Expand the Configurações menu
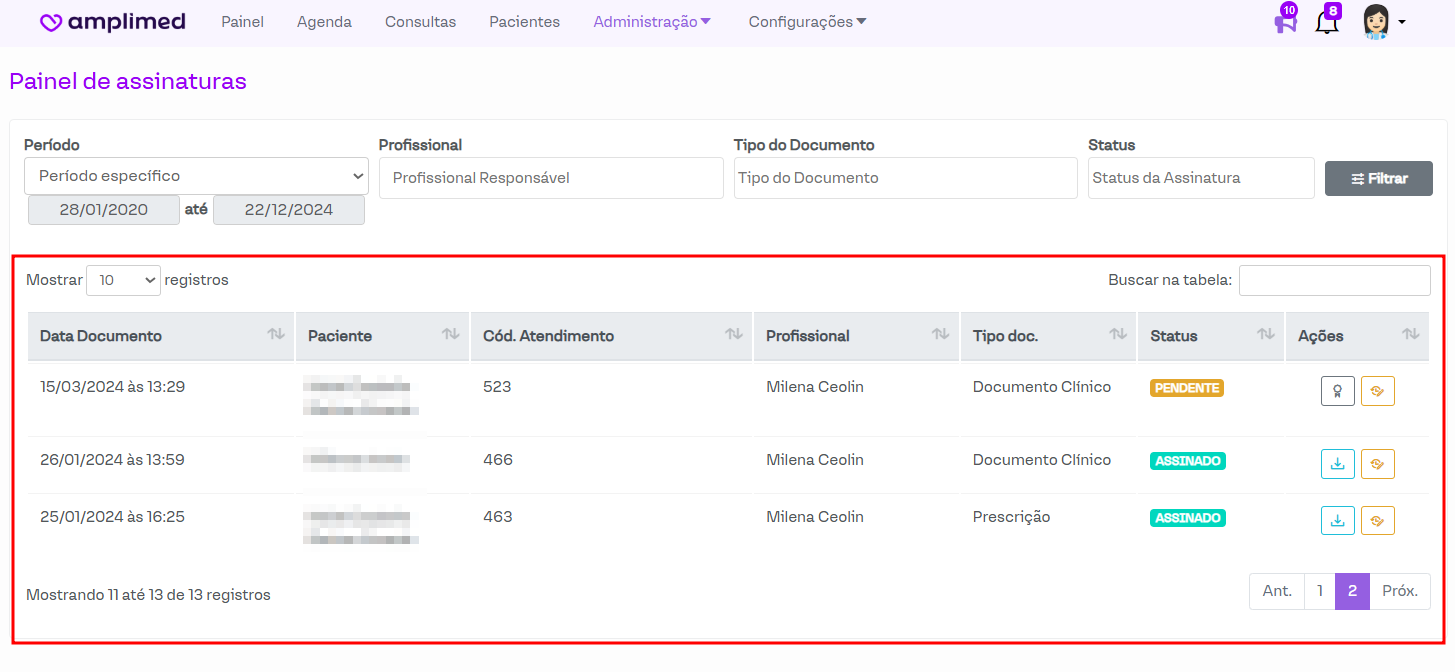Image resolution: width=1455 pixels, height=672 pixels. click(807, 22)
